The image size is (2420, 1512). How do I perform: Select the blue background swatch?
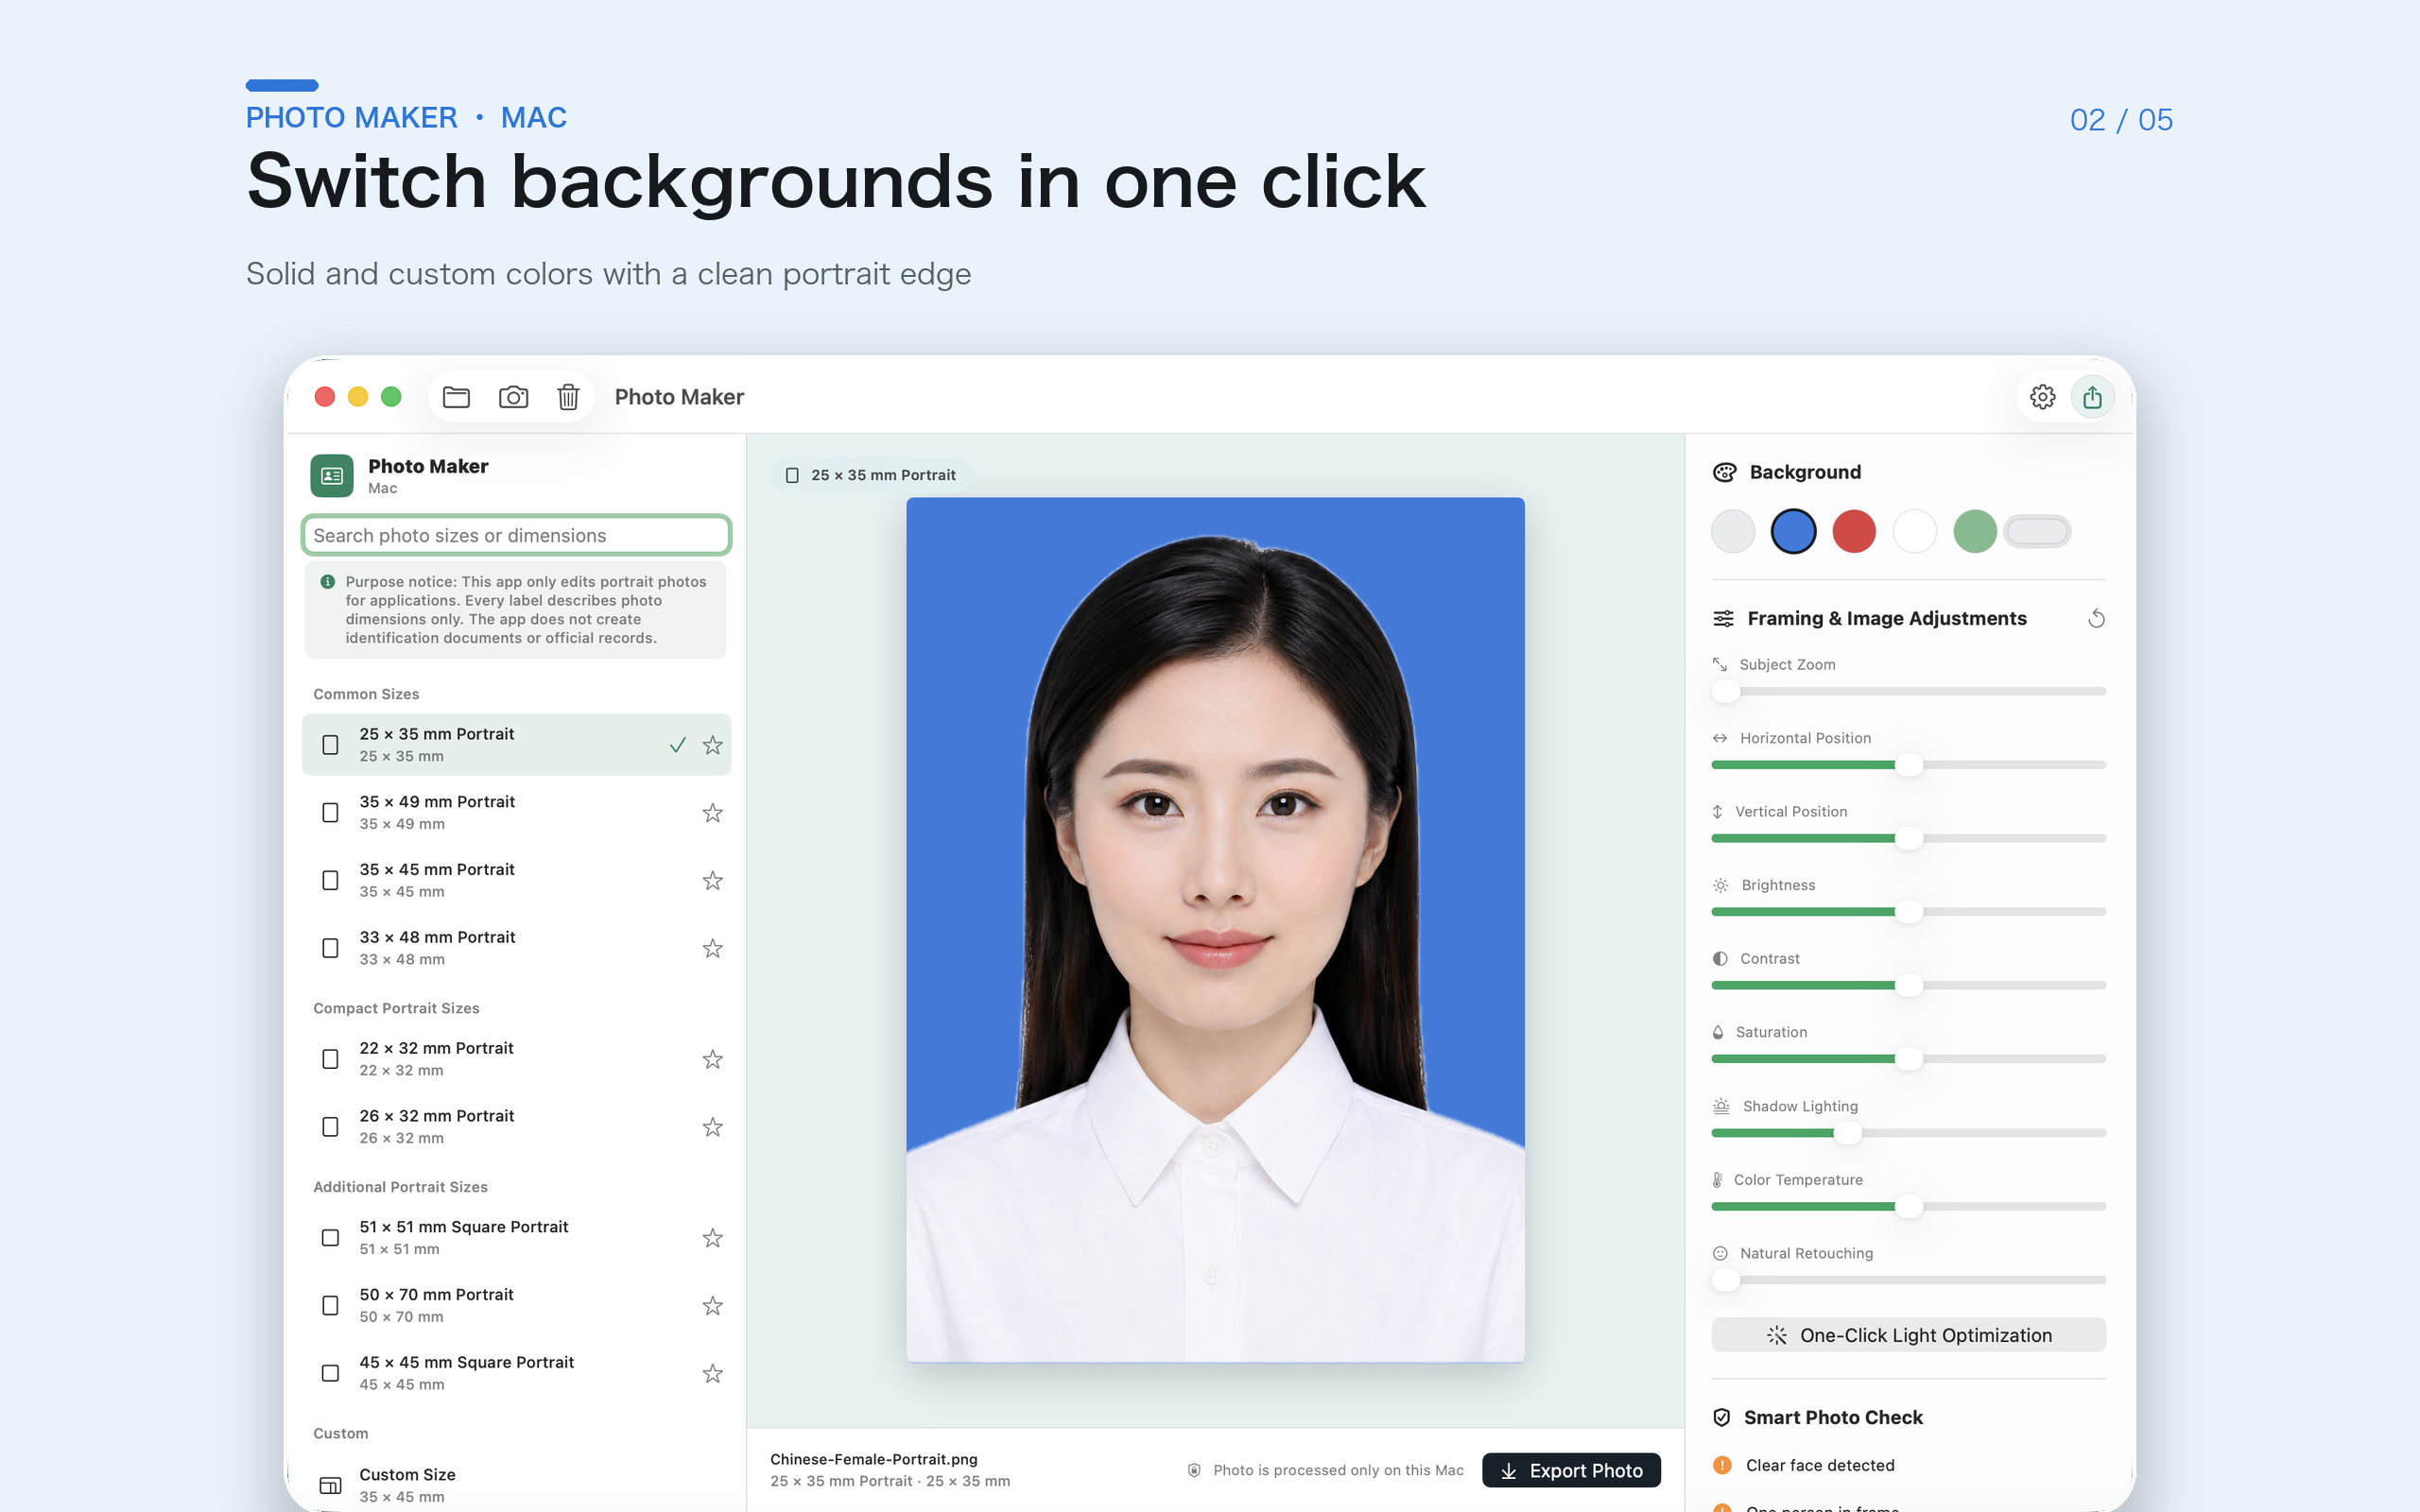point(1793,531)
